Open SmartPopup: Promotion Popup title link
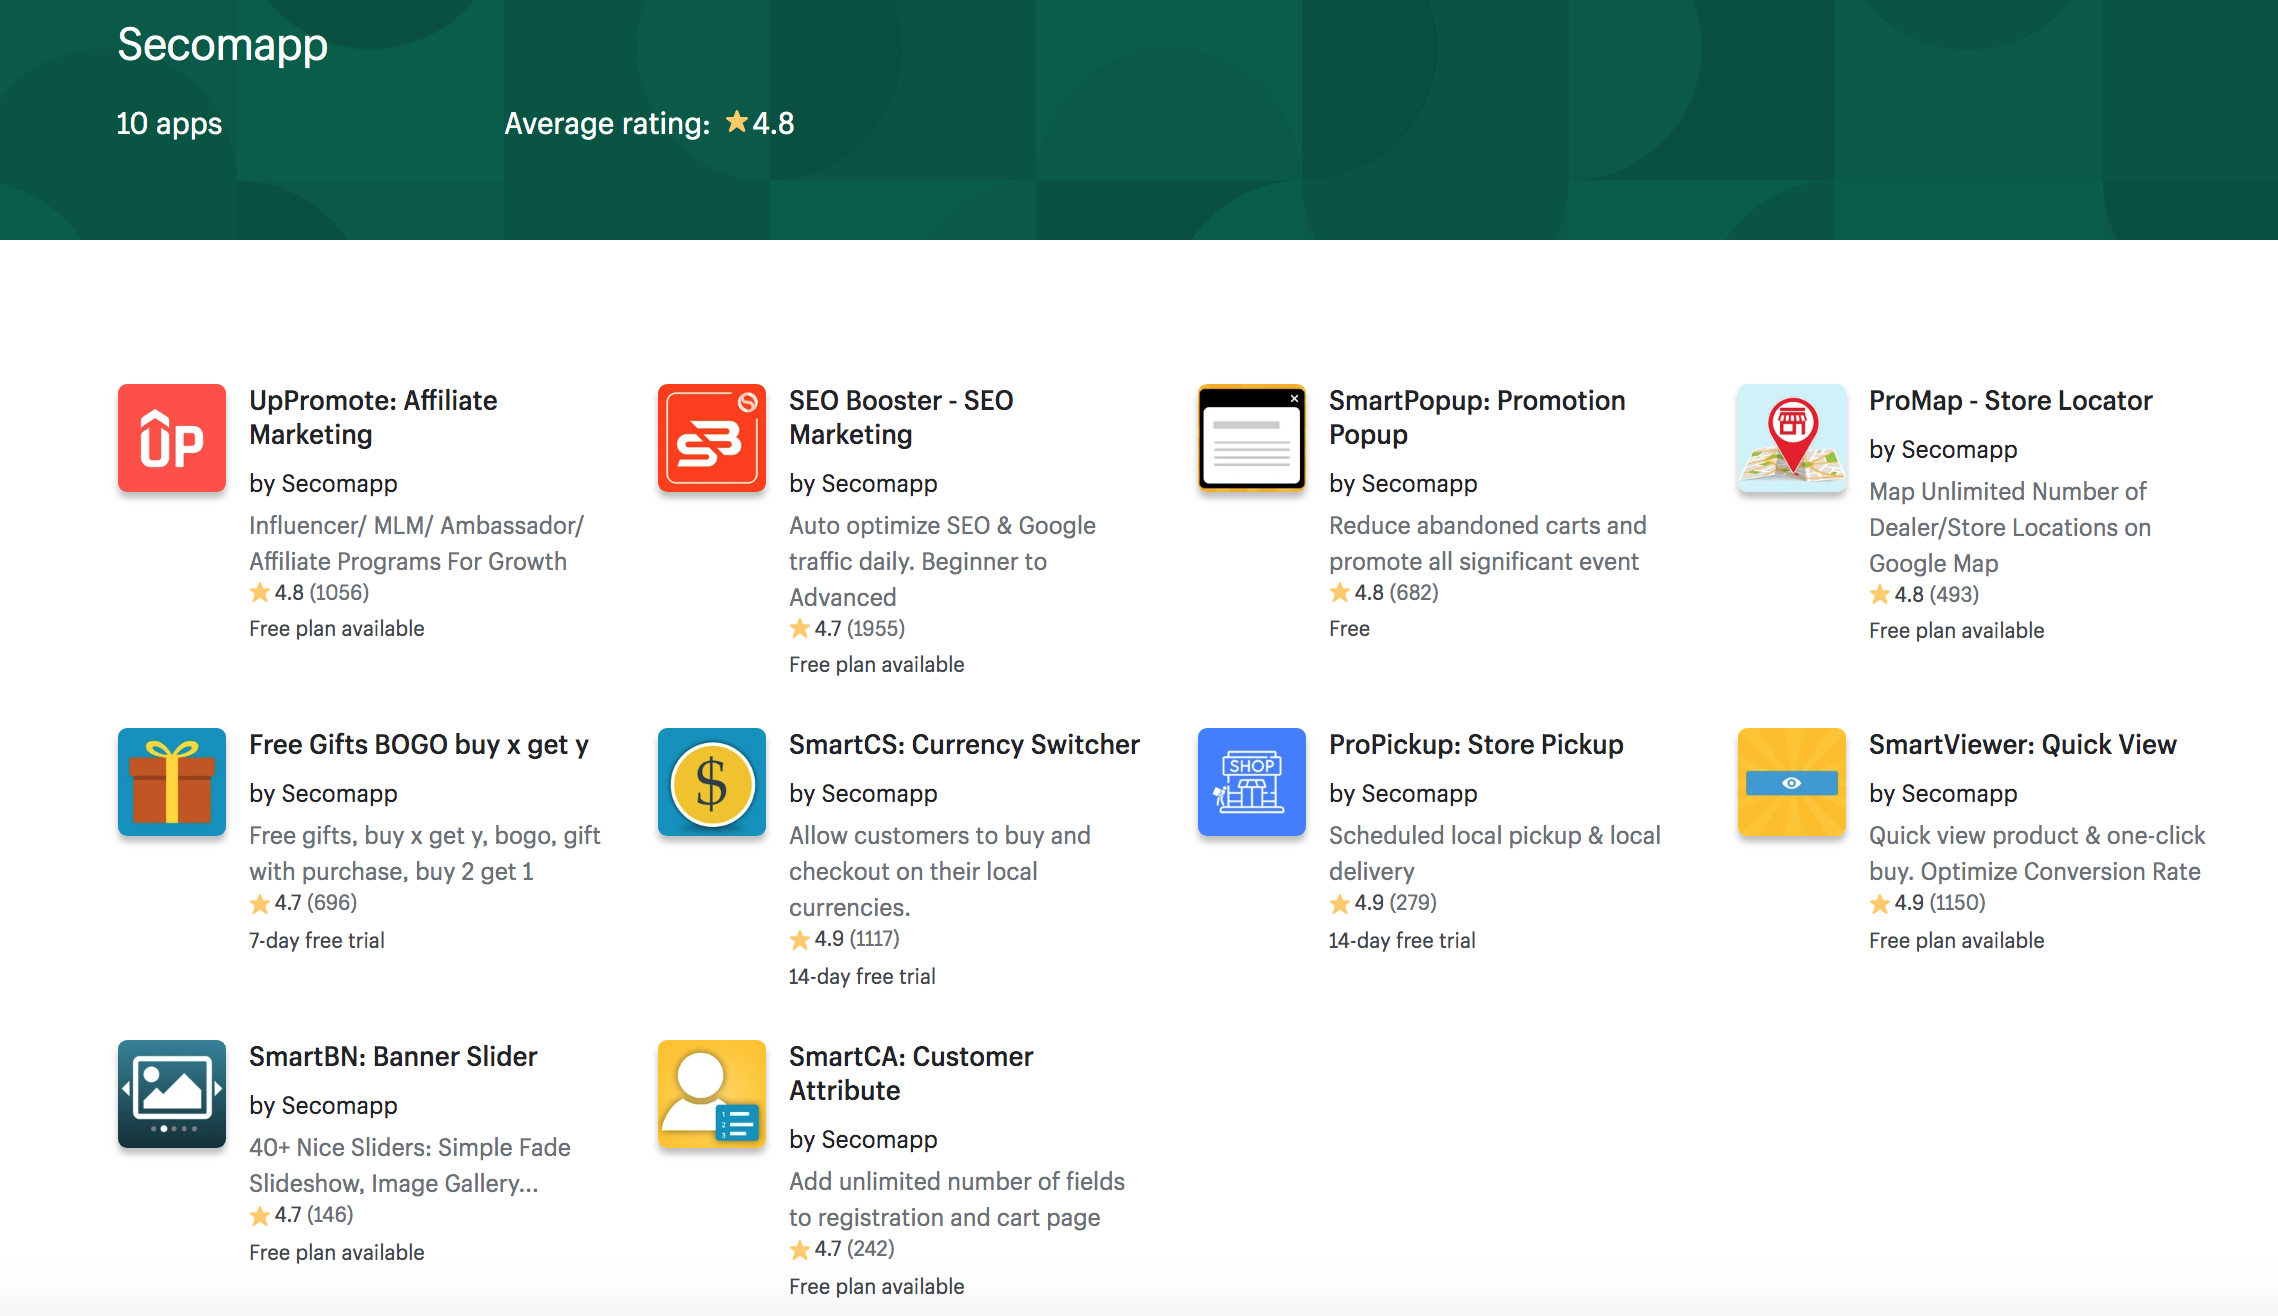 [x=1477, y=417]
